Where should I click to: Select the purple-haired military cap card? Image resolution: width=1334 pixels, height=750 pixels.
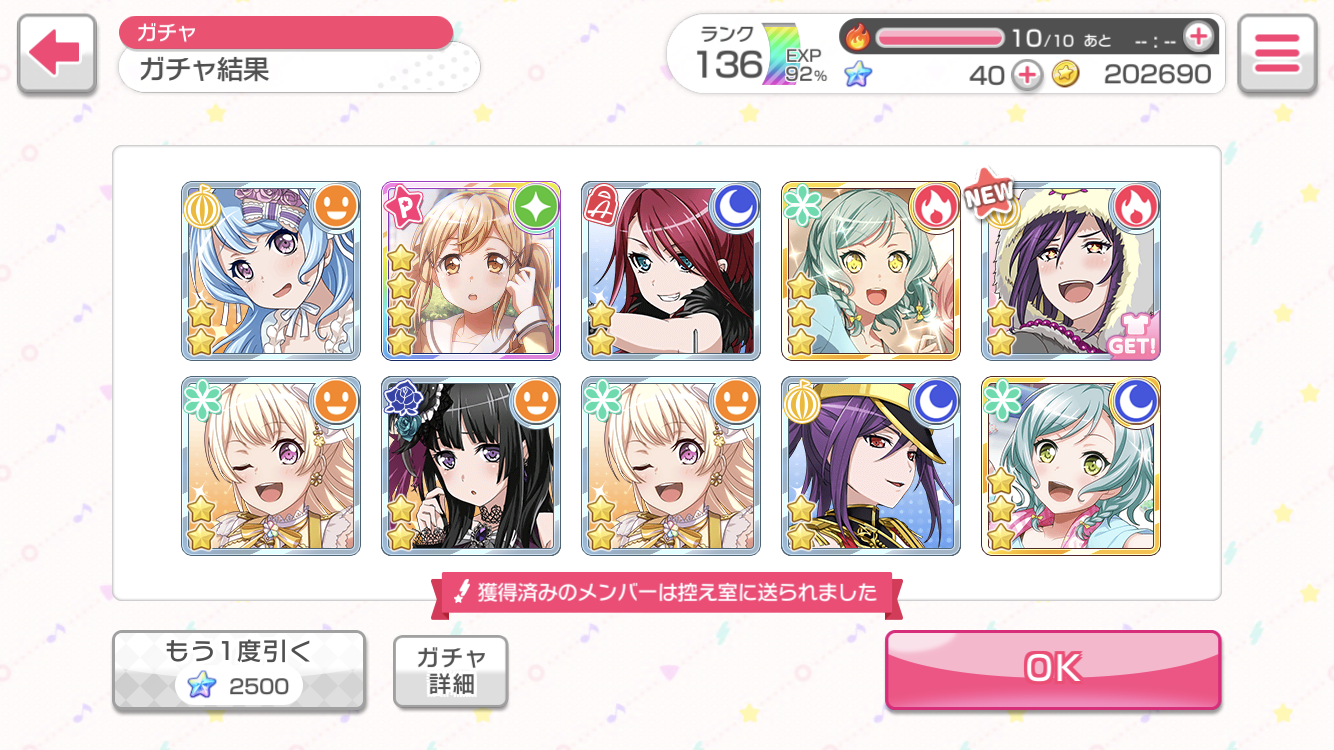871,466
